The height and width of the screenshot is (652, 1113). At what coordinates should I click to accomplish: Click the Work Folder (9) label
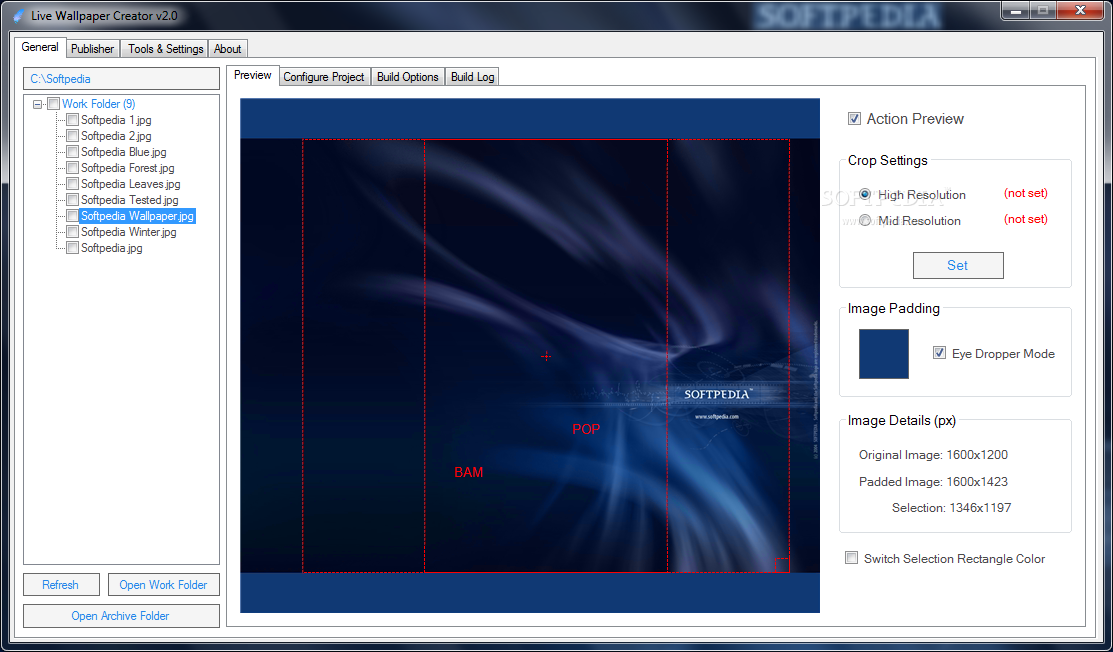coord(99,104)
